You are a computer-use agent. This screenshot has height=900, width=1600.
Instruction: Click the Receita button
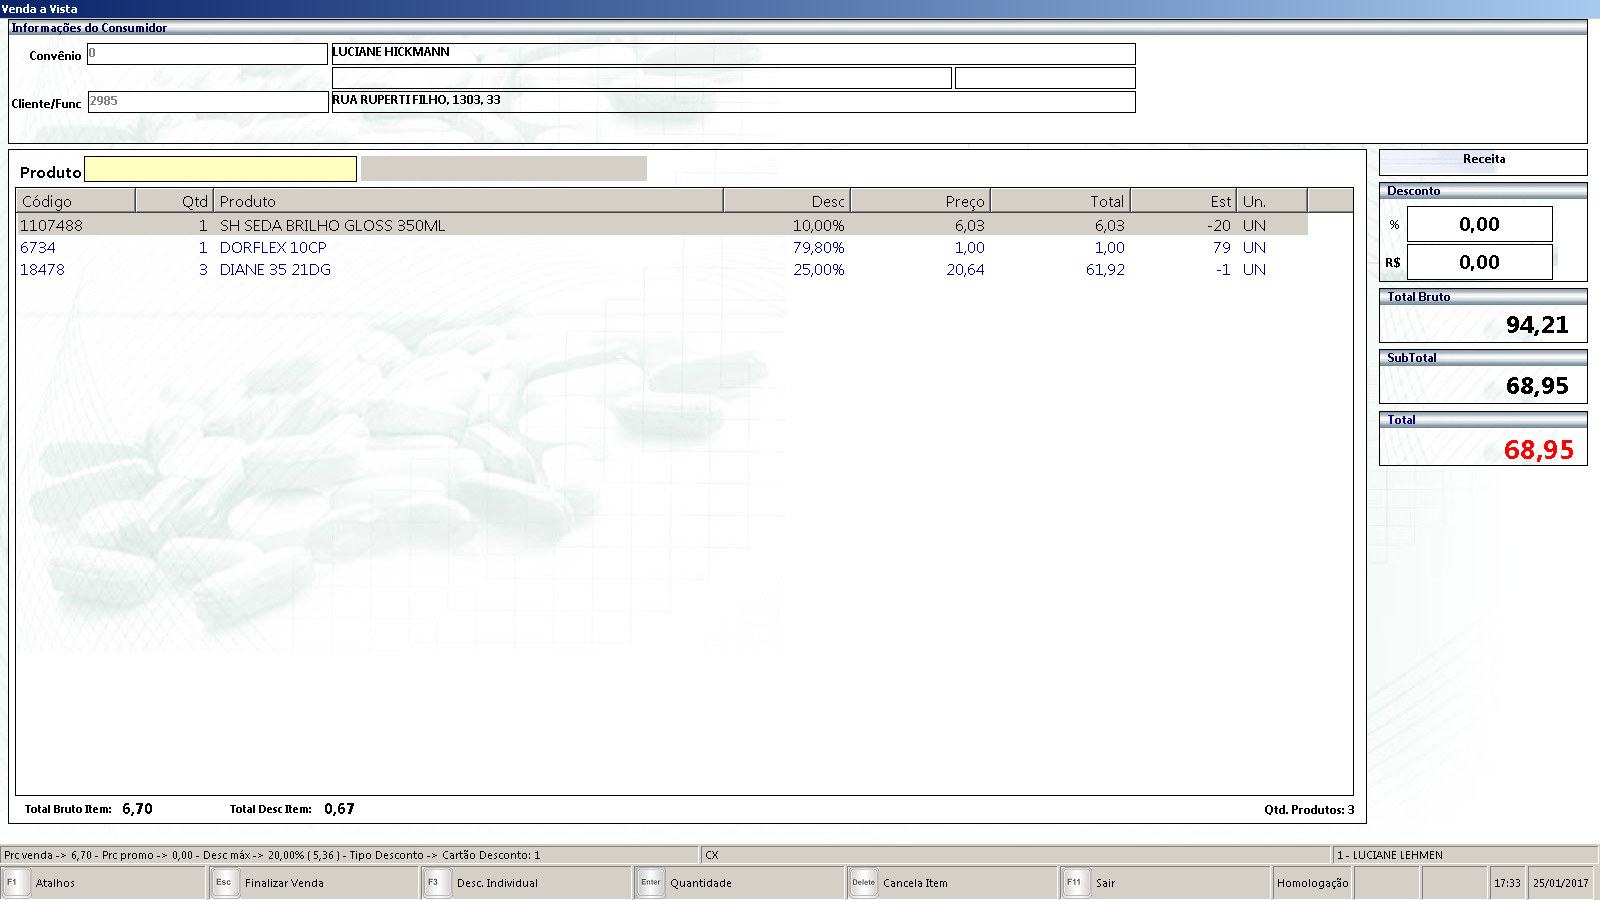click(1482, 160)
